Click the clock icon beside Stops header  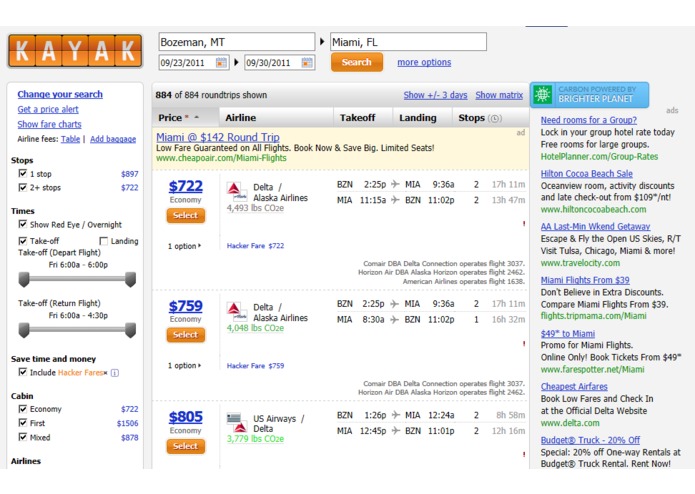click(x=495, y=118)
